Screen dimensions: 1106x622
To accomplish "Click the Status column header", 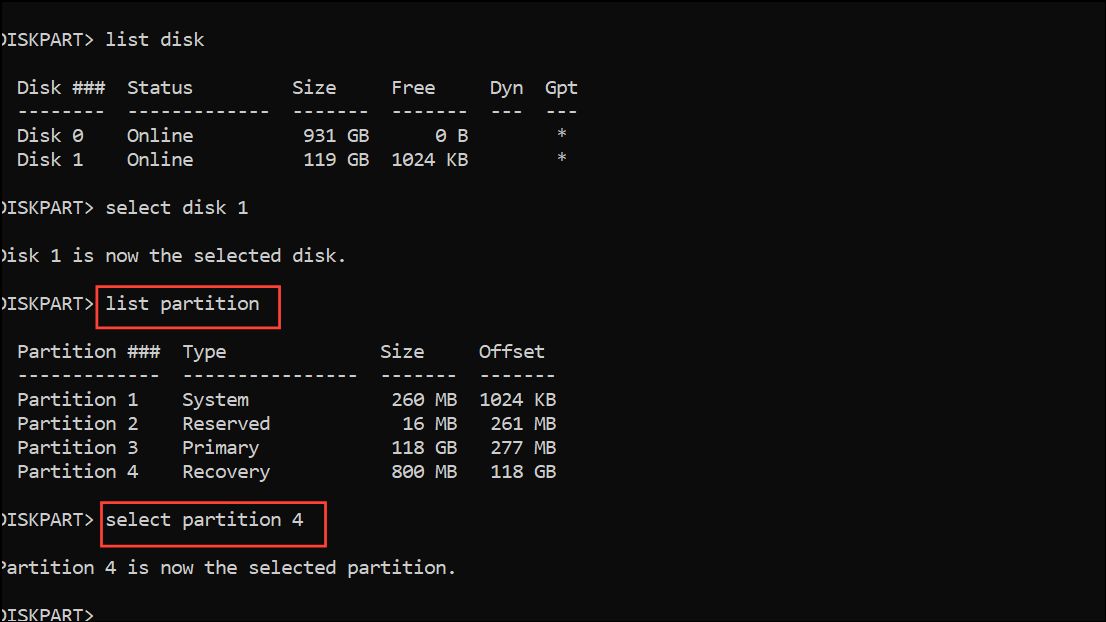I will pos(159,87).
